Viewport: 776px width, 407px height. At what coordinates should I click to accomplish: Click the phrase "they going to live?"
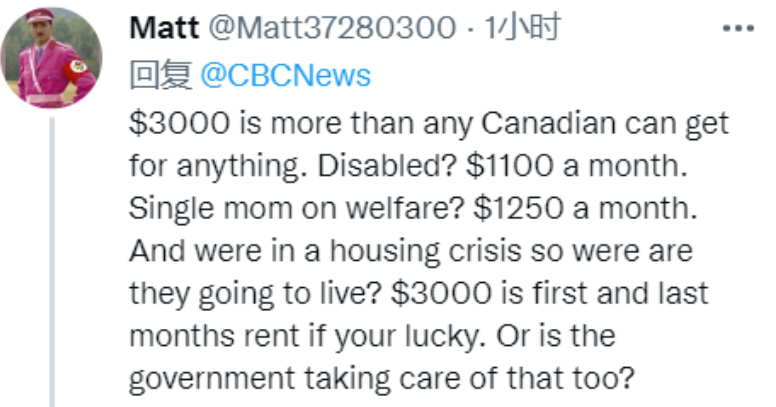252,293
